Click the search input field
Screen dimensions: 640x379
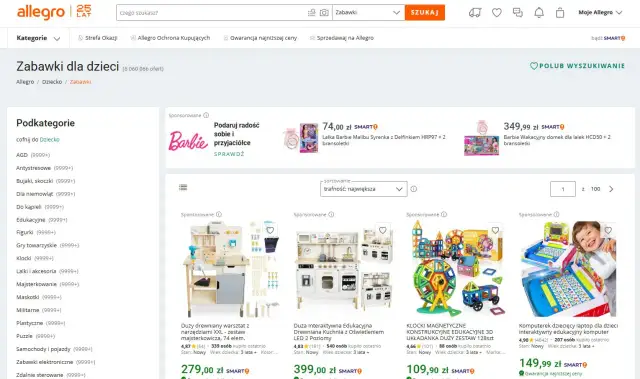(212, 13)
